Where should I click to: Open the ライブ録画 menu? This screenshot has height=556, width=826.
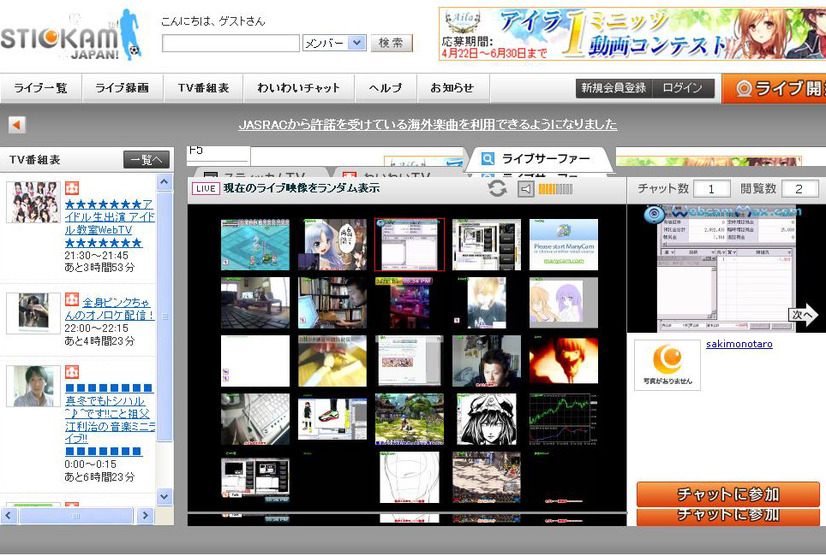122,88
